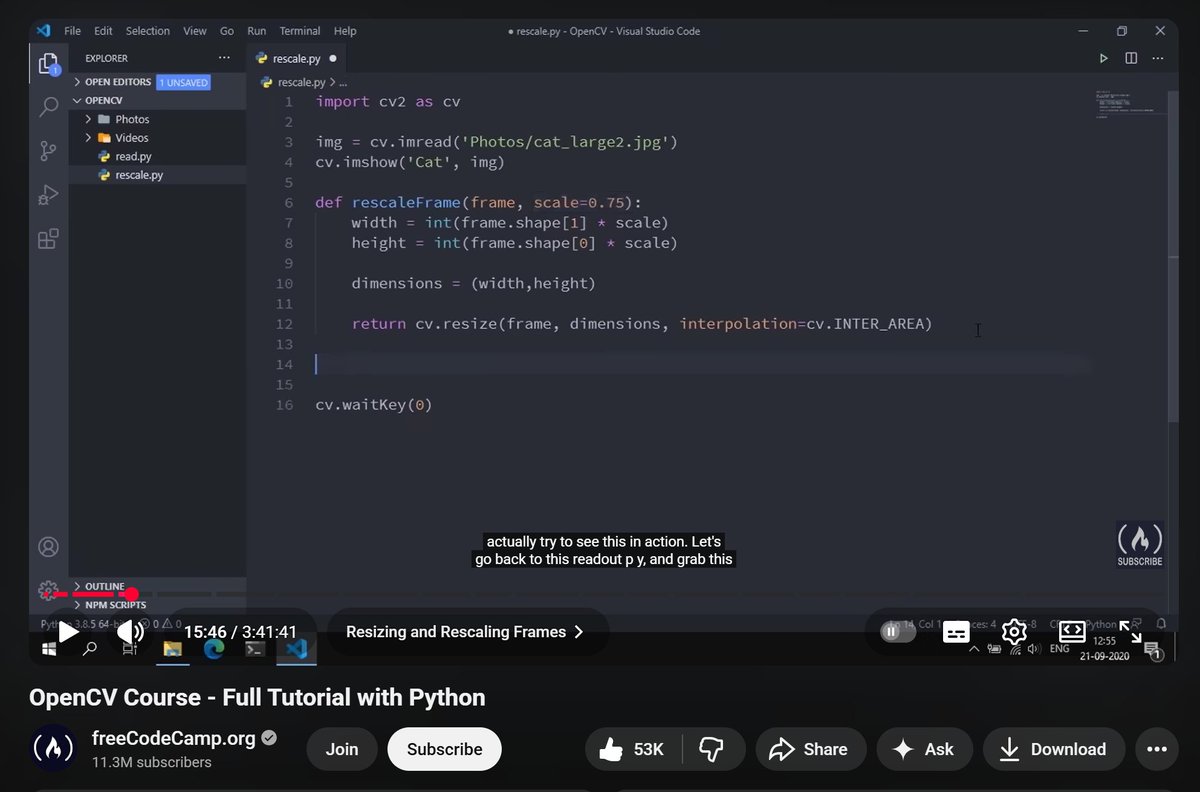Click the Subscribe button under the video
This screenshot has height=792, width=1200.
point(445,749)
